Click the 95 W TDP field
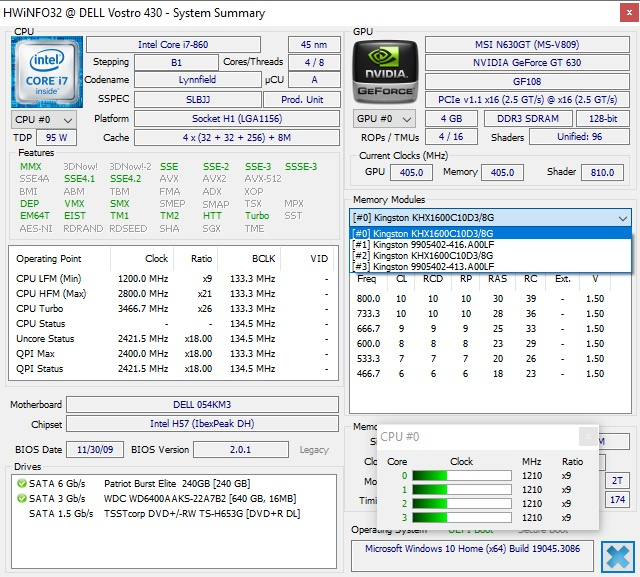Screen dimensions: 640x577 click(x=56, y=138)
